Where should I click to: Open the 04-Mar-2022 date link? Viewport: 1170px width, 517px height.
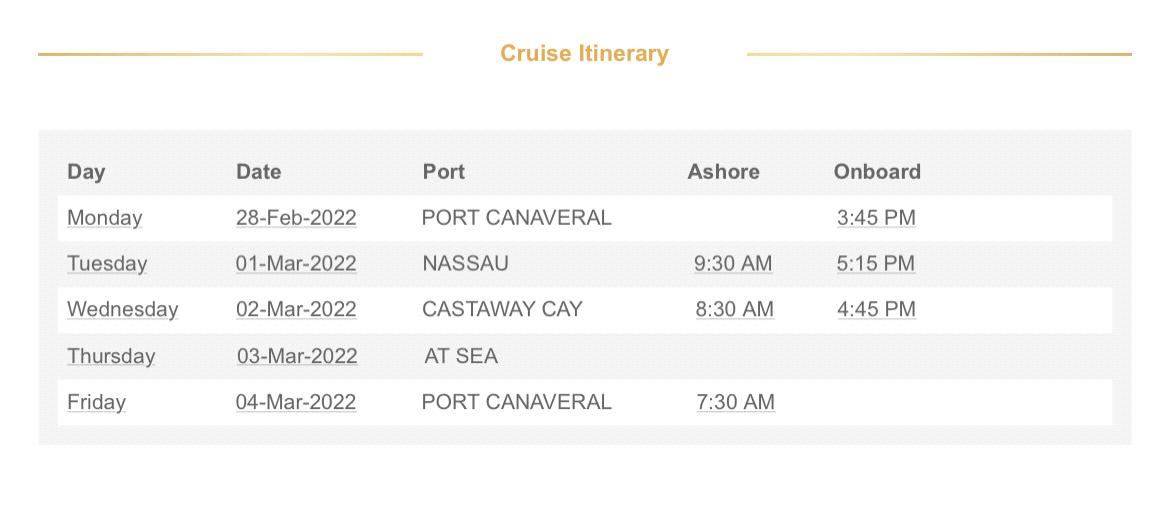(x=296, y=402)
